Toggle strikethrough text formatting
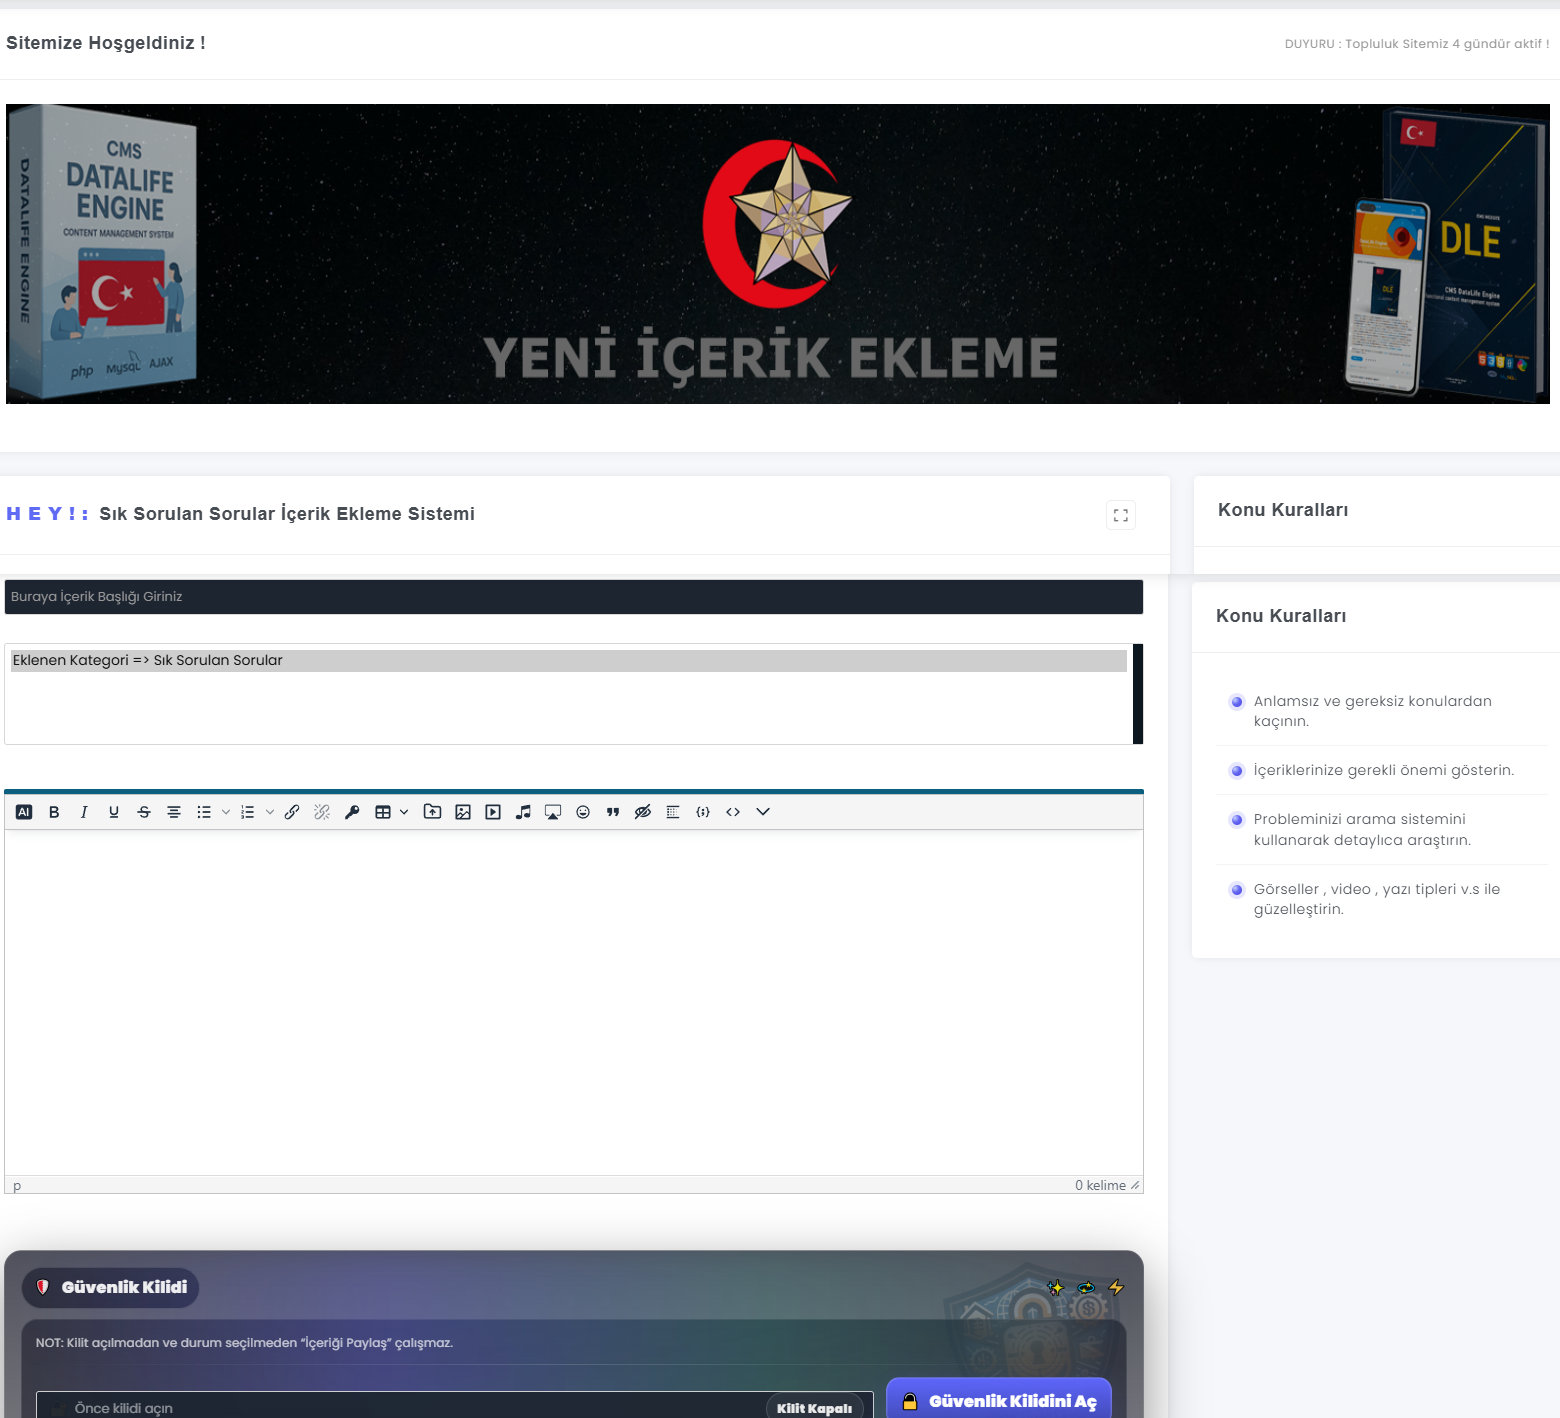This screenshot has height=1418, width=1560. [x=144, y=812]
